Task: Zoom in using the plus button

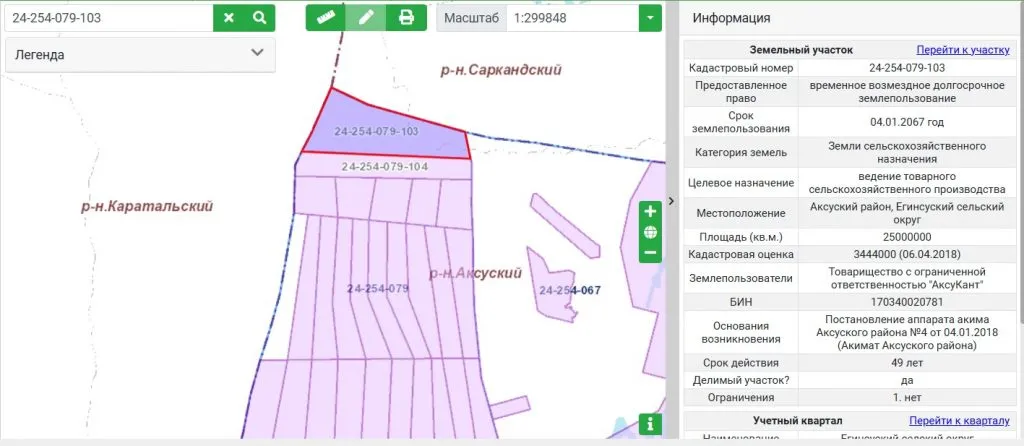Action: tap(650, 212)
